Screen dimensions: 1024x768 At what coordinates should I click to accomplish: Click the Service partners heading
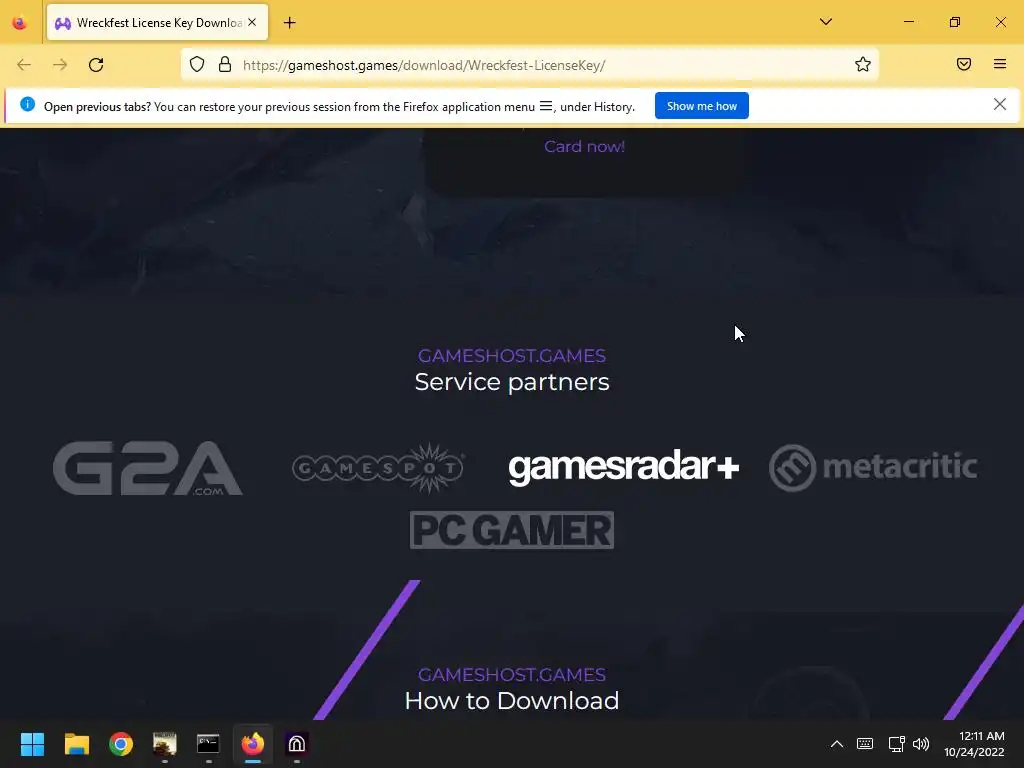[x=512, y=382]
